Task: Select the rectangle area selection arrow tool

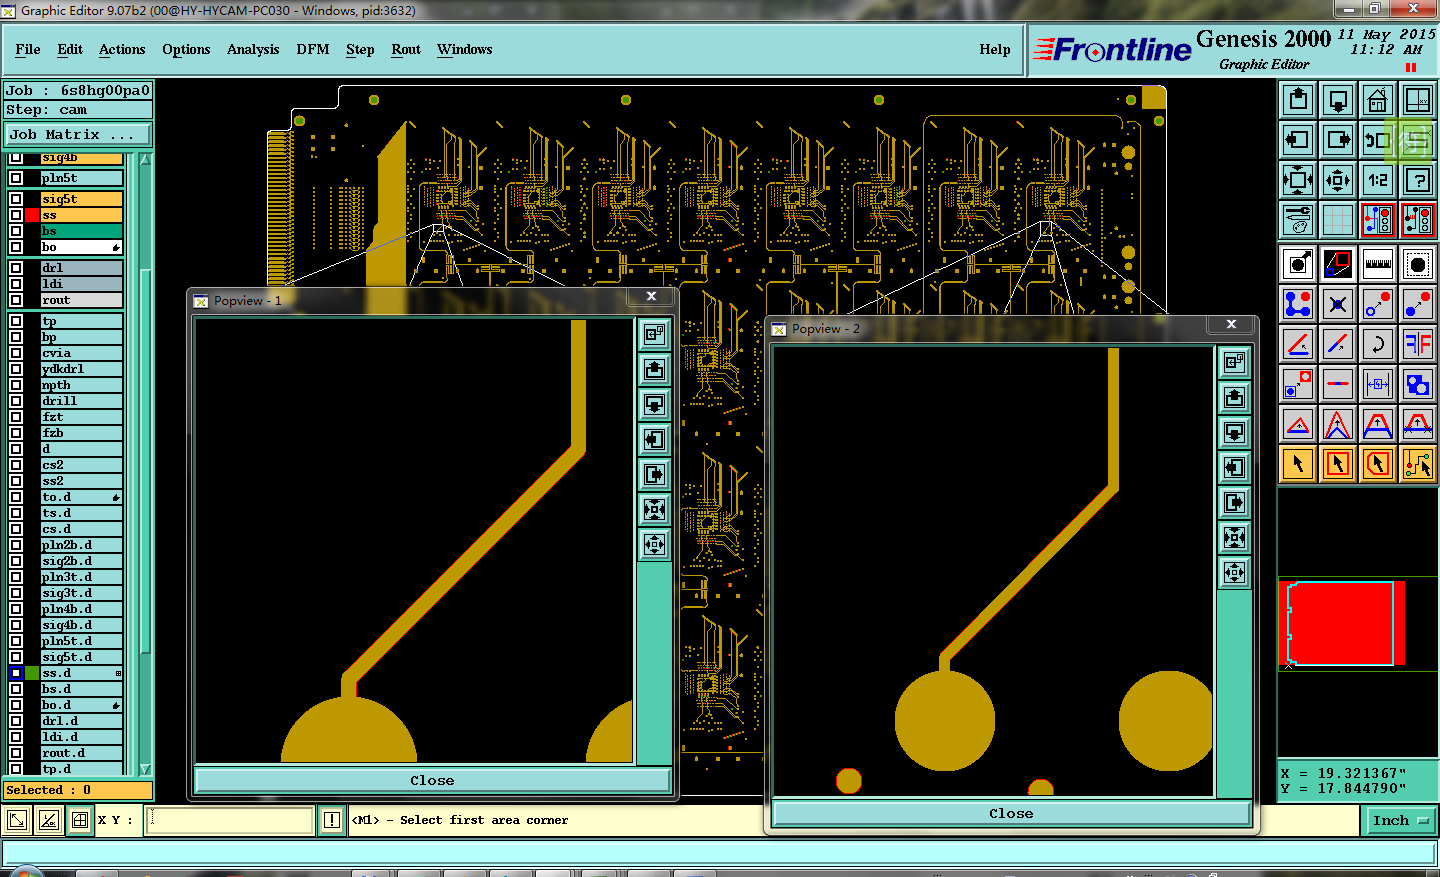Action: click(x=1338, y=464)
